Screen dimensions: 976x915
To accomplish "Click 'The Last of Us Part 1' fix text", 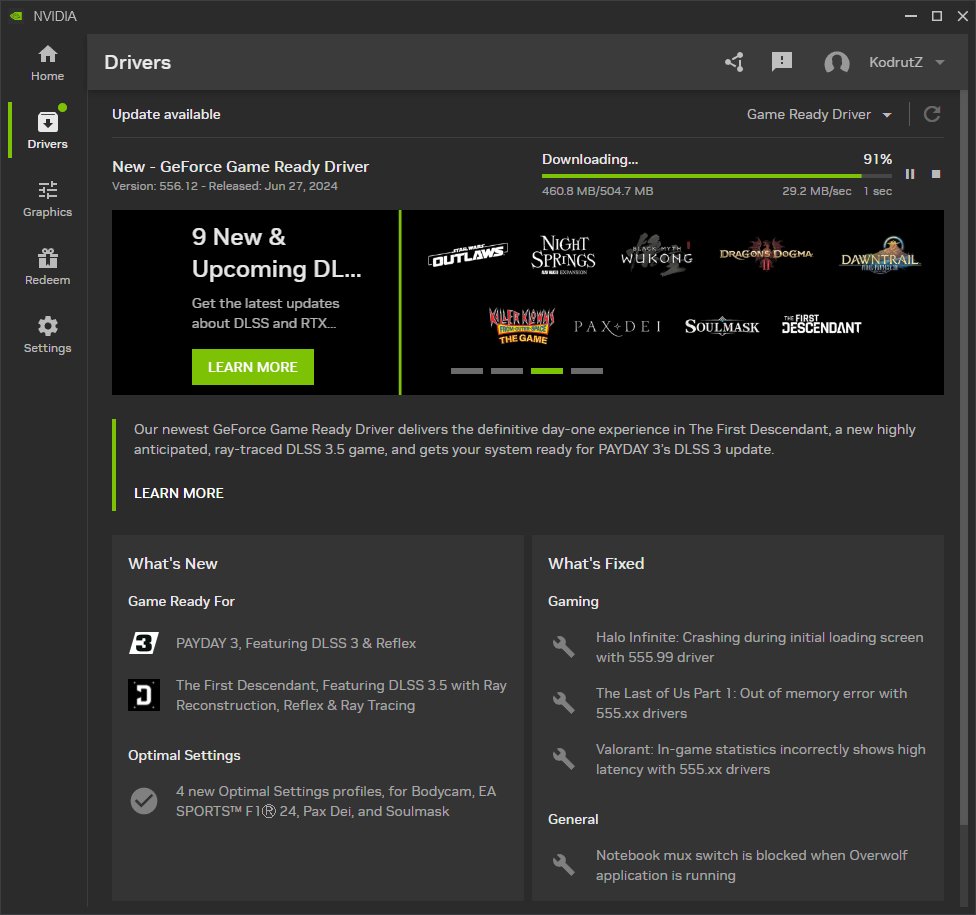I will (x=751, y=703).
